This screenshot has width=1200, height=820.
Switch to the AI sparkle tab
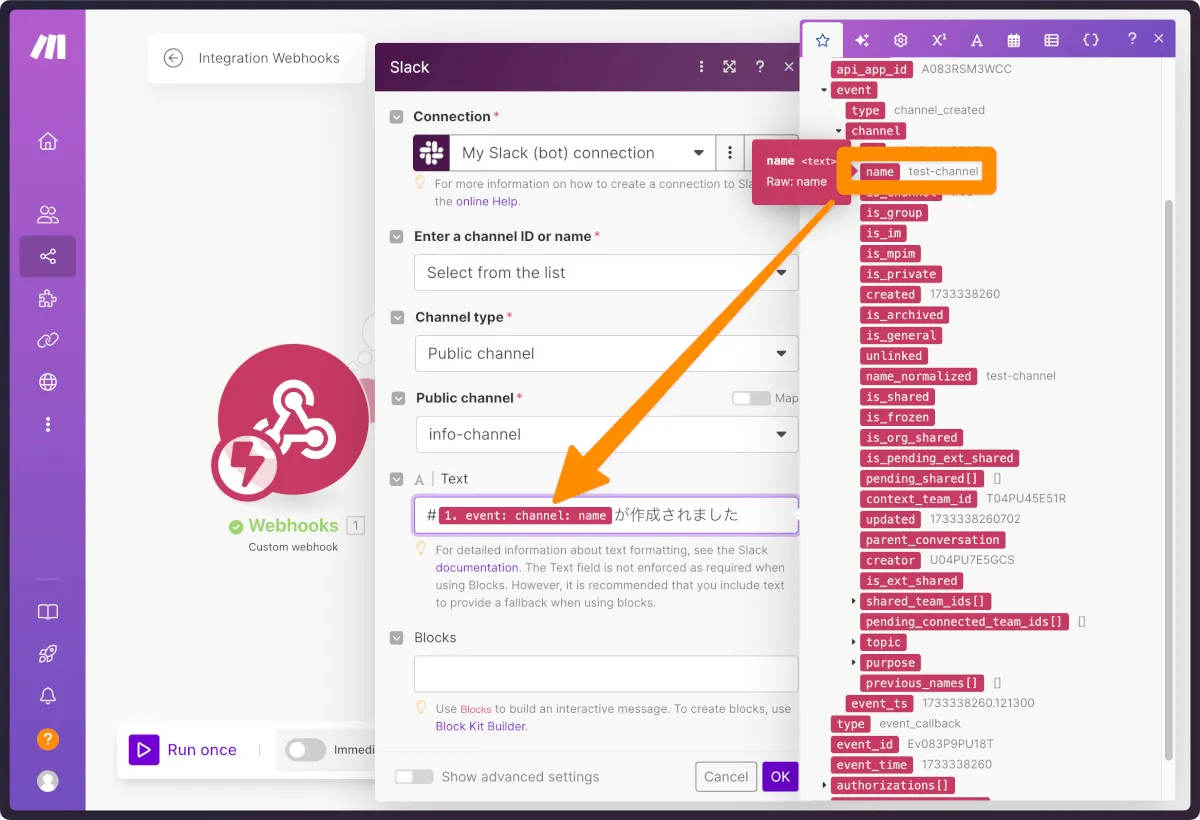862,40
